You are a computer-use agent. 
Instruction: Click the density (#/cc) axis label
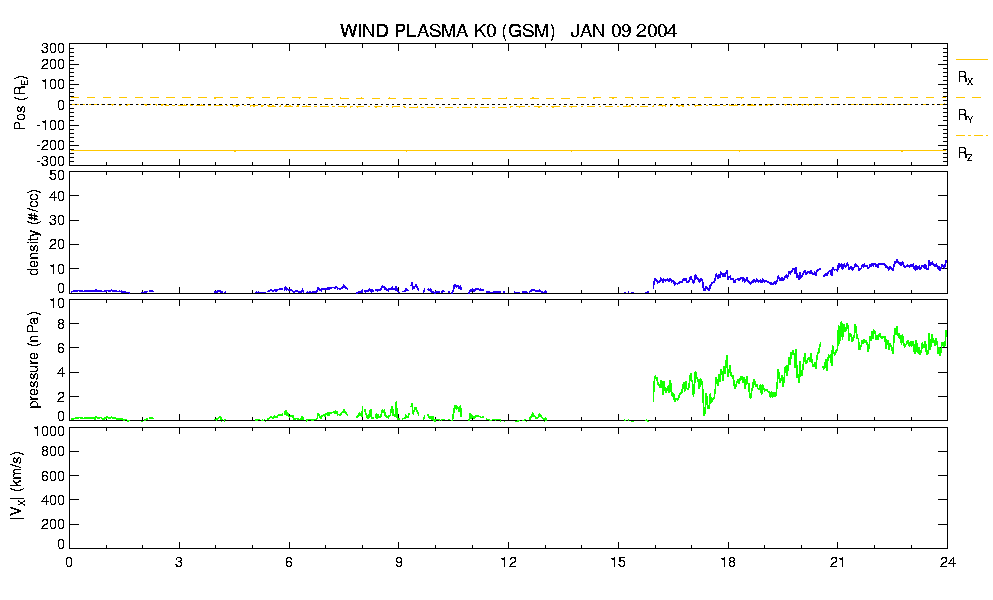[34, 232]
